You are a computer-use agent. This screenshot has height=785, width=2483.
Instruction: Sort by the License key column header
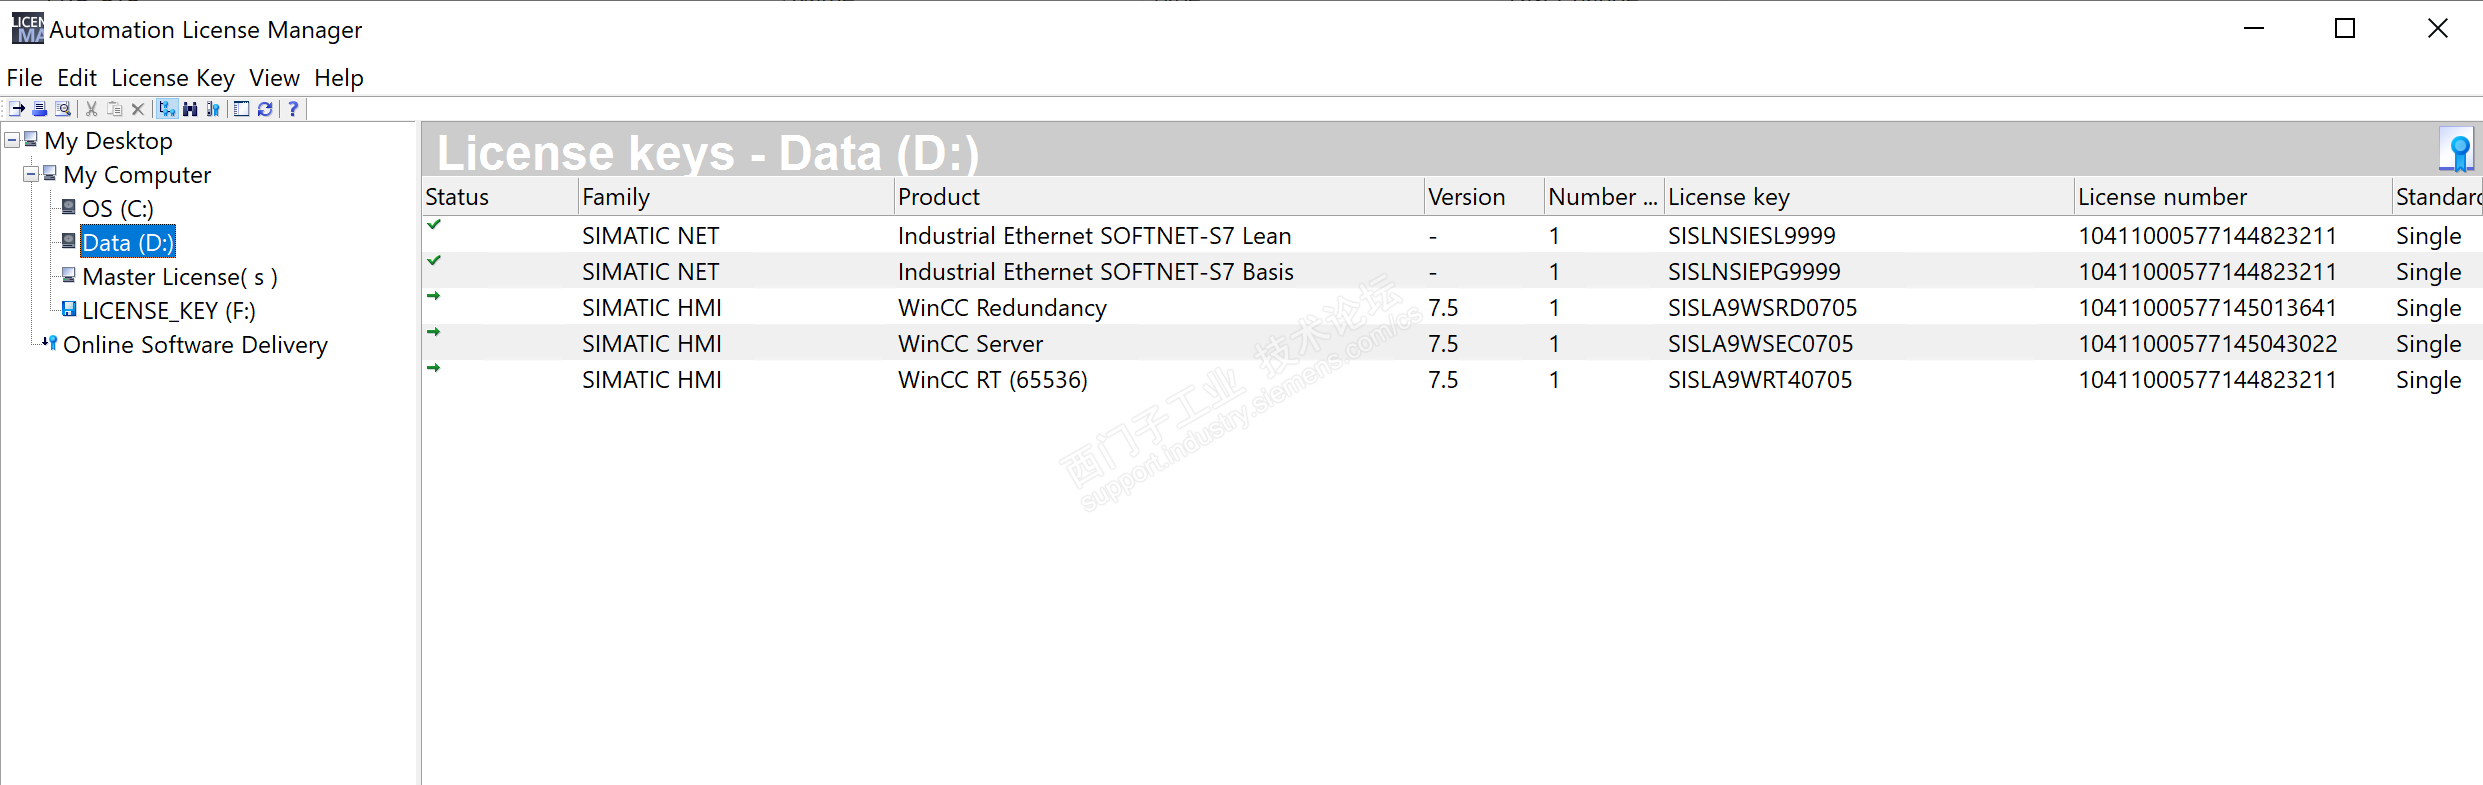(x=1728, y=197)
